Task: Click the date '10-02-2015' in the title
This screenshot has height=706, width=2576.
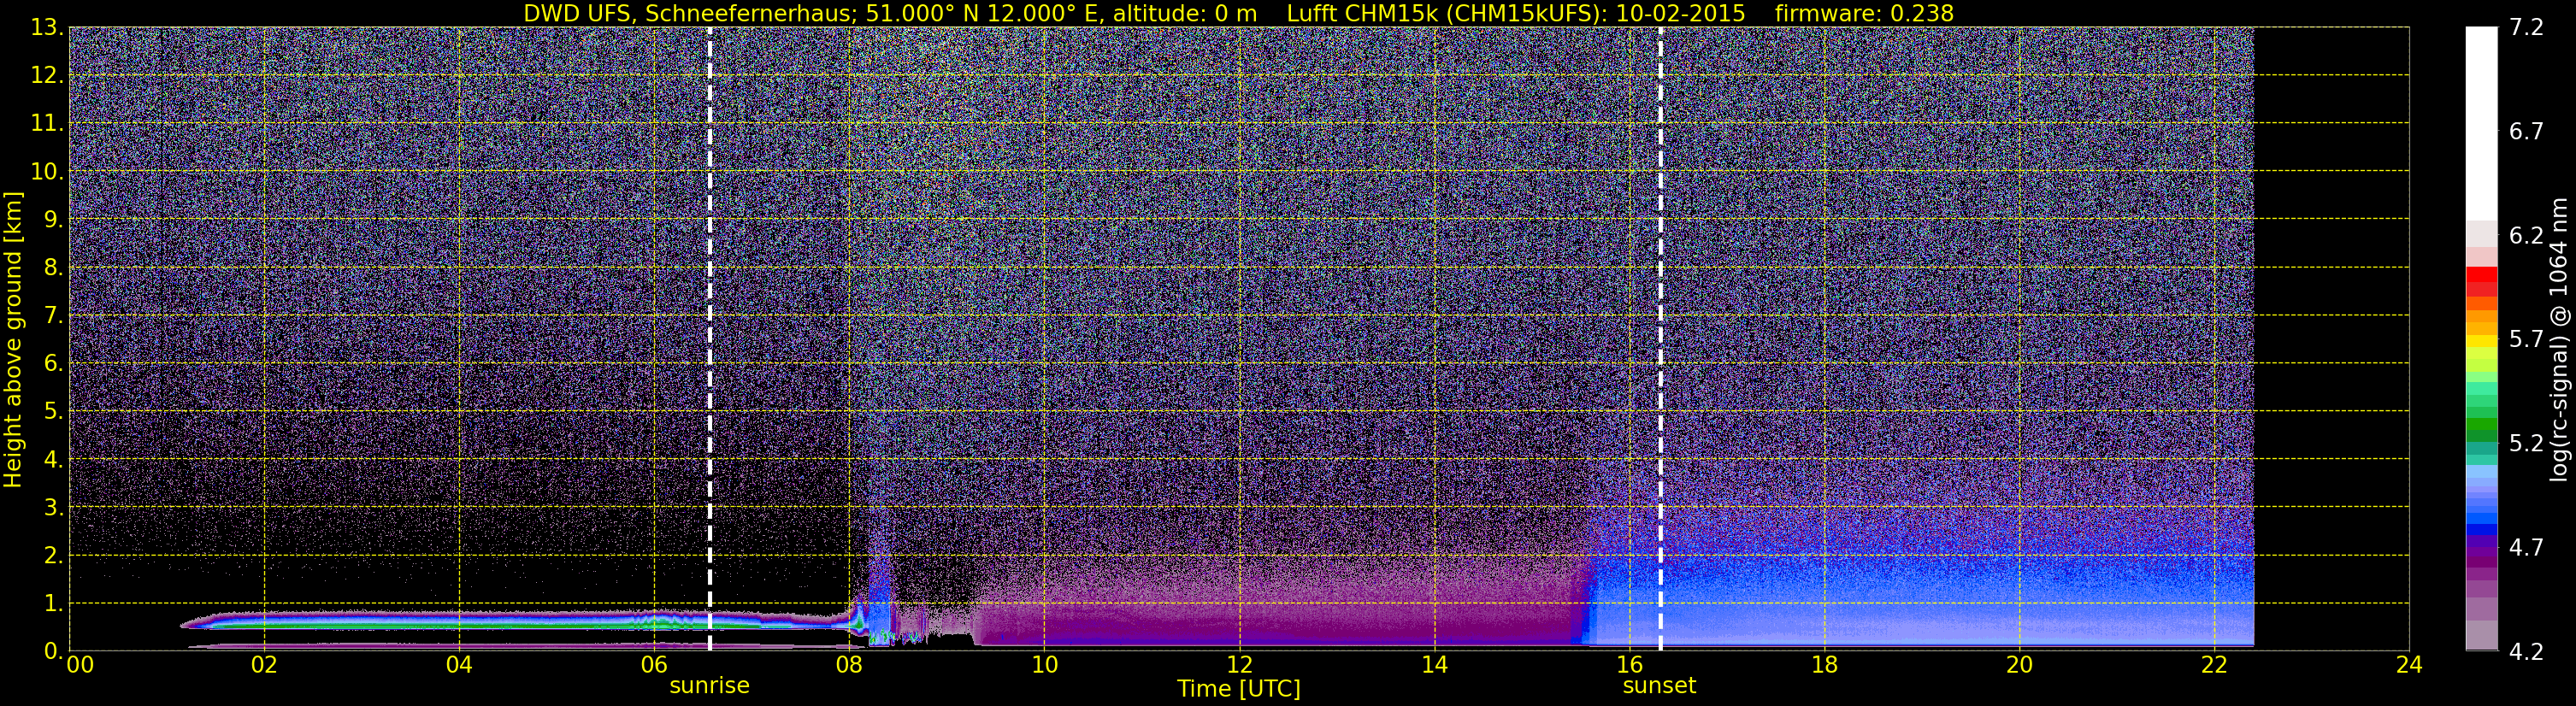Action: tap(1680, 13)
